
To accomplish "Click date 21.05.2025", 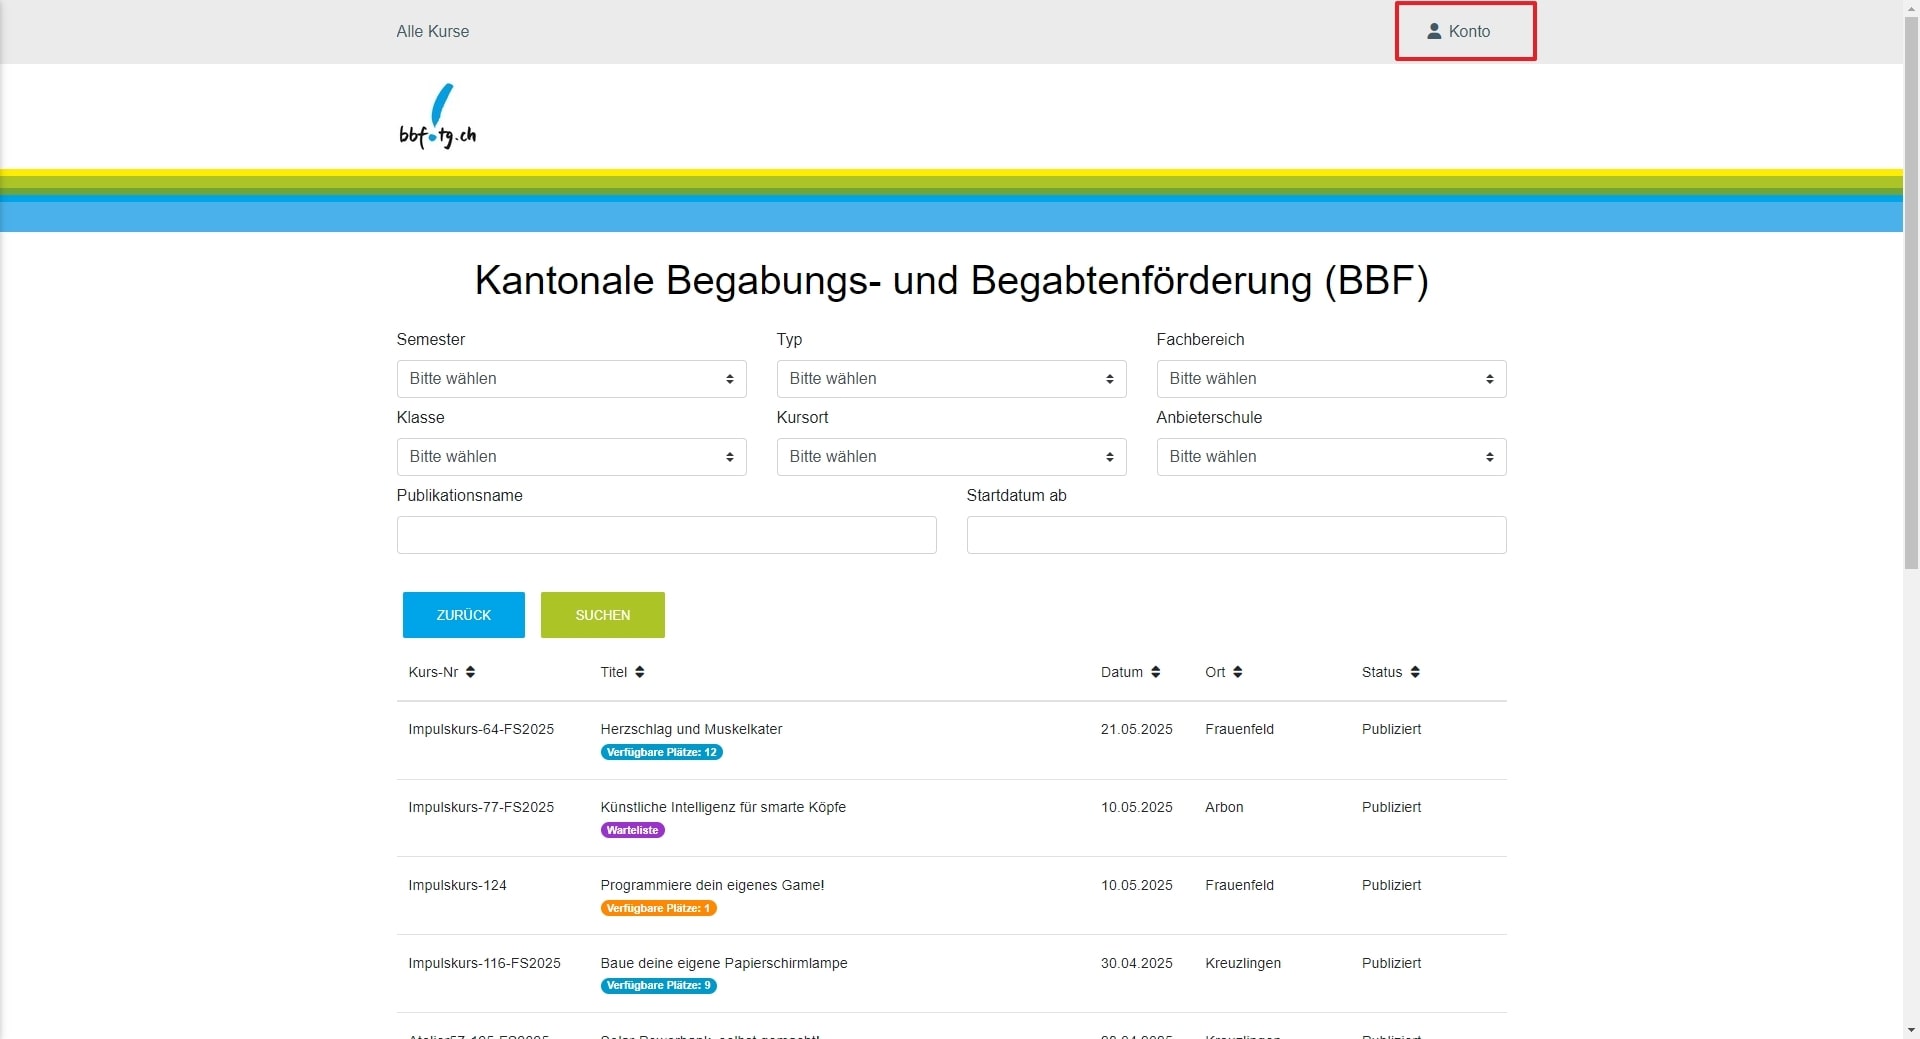I will click(x=1136, y=729).
